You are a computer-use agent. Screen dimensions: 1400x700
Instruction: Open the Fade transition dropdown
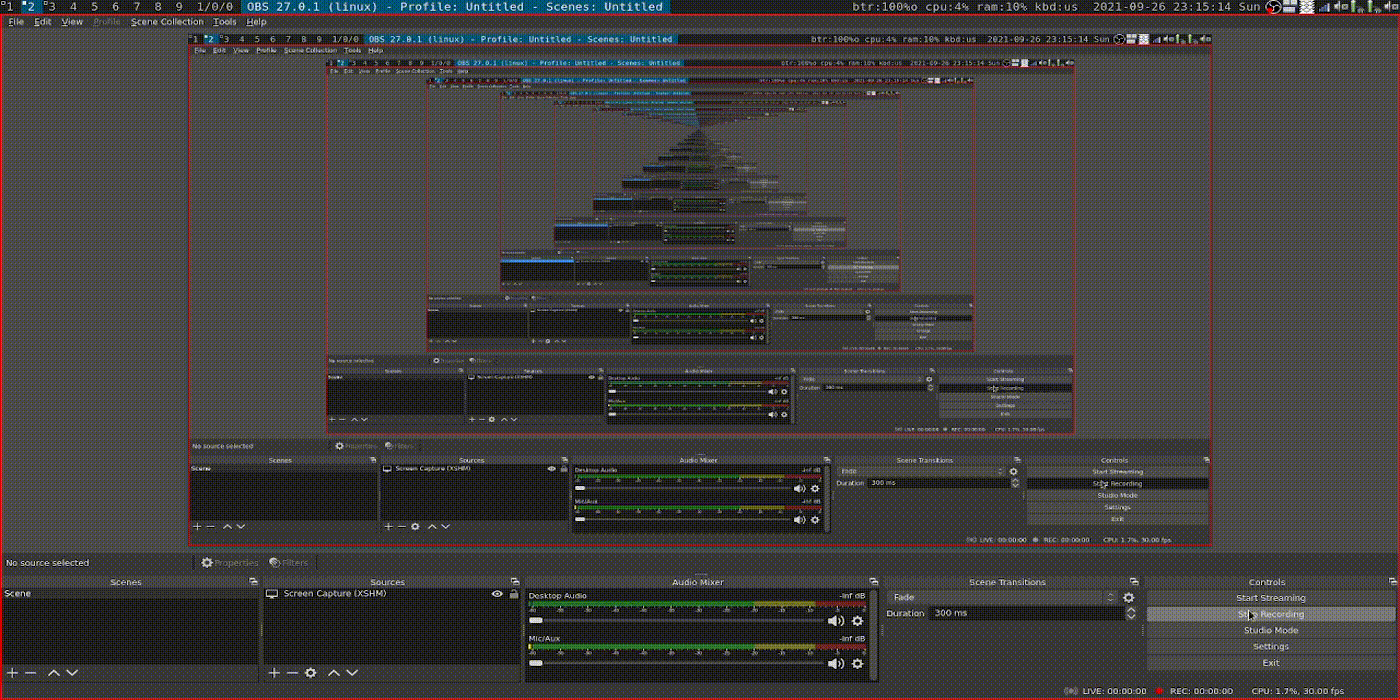point(1002,598)
